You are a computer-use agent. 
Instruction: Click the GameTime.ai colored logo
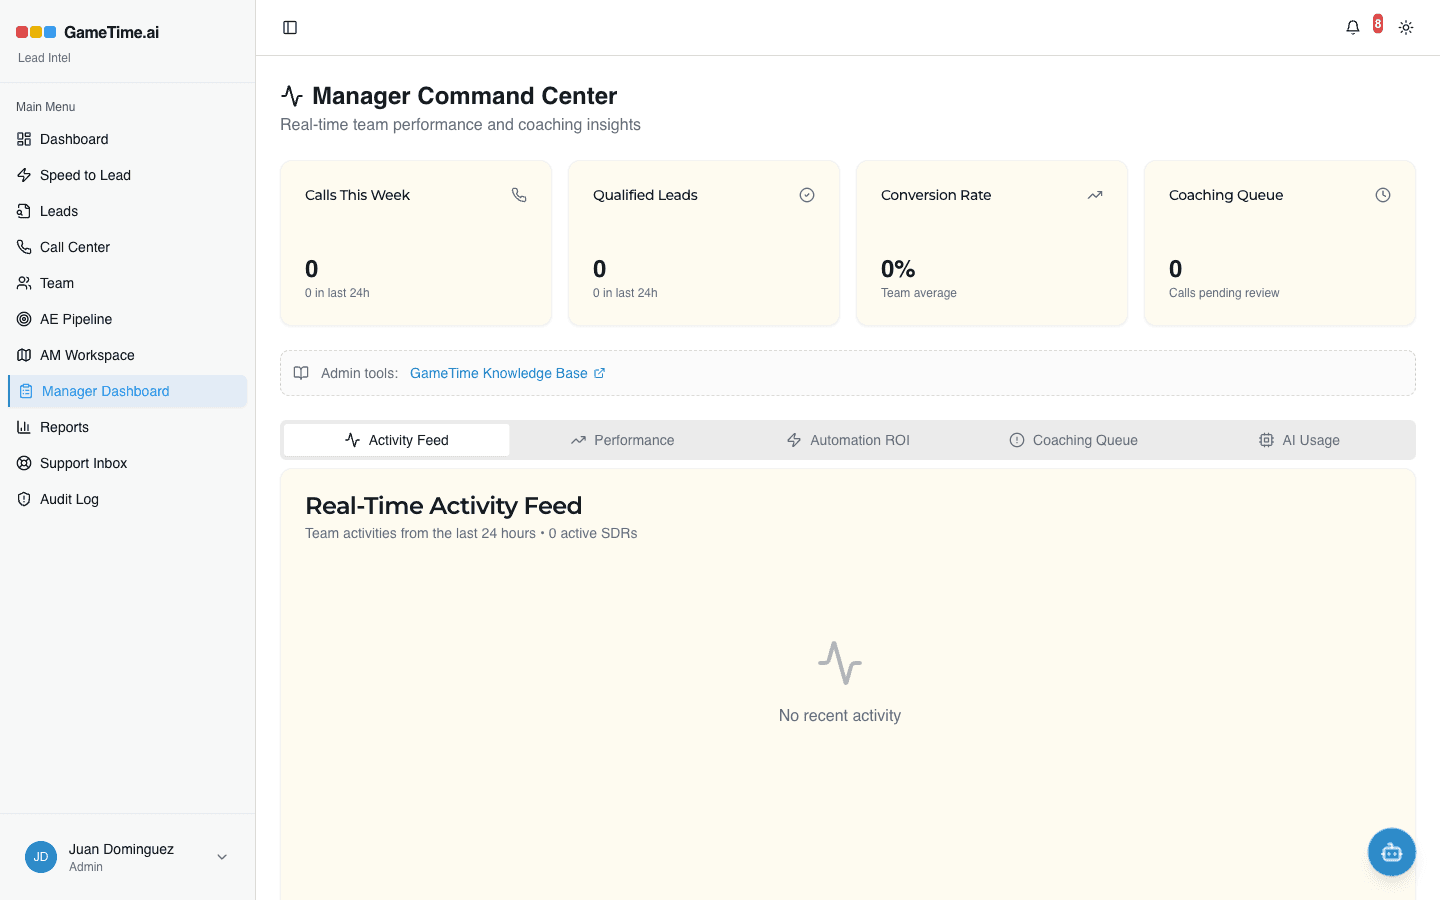[36, 32]
